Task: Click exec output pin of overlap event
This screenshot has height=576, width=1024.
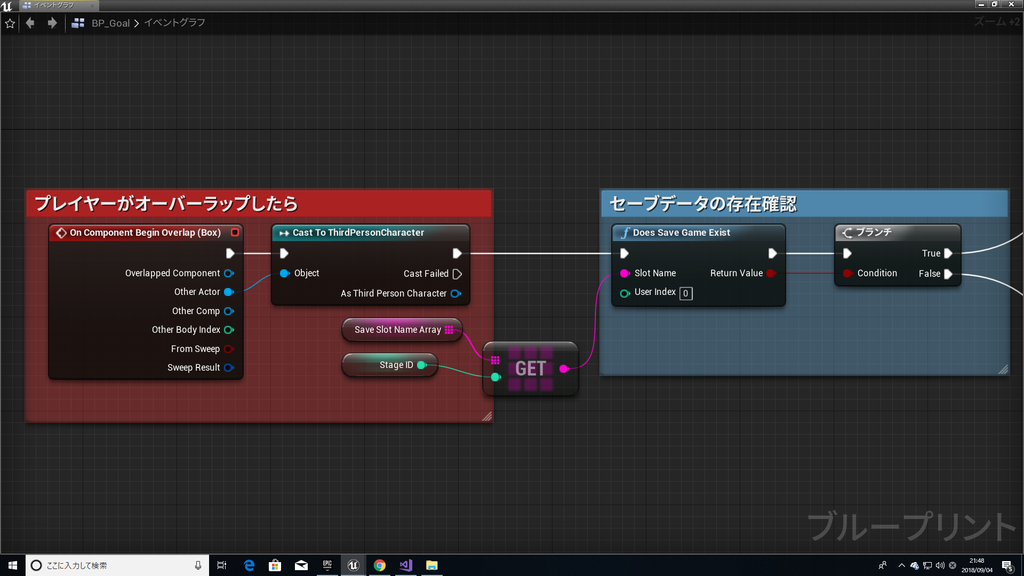Action: tap(230, 253)
